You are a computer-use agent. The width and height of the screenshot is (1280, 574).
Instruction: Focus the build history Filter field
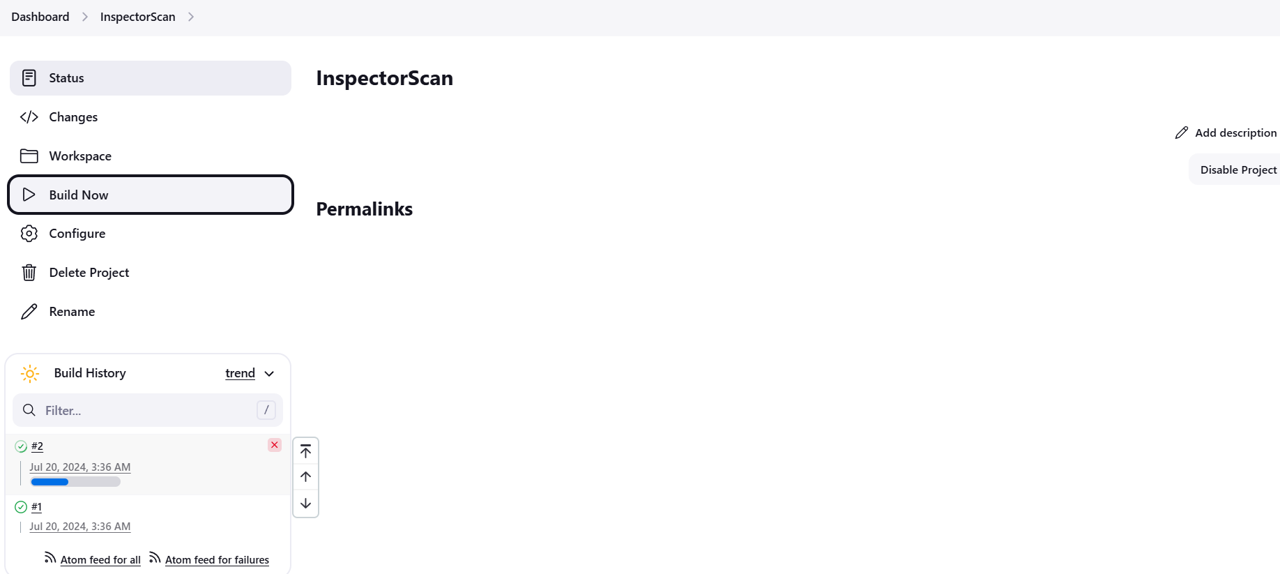click(x=148, y=410)
